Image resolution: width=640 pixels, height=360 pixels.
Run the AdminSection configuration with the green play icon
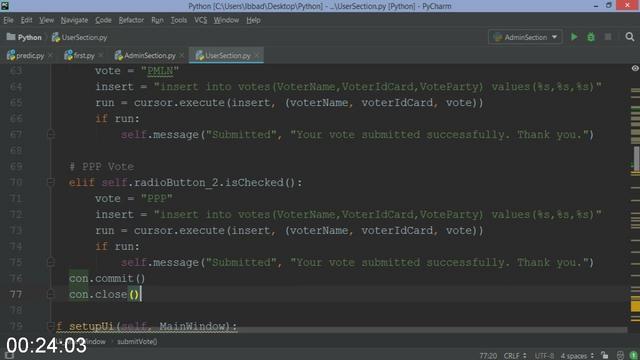[574, 37]
